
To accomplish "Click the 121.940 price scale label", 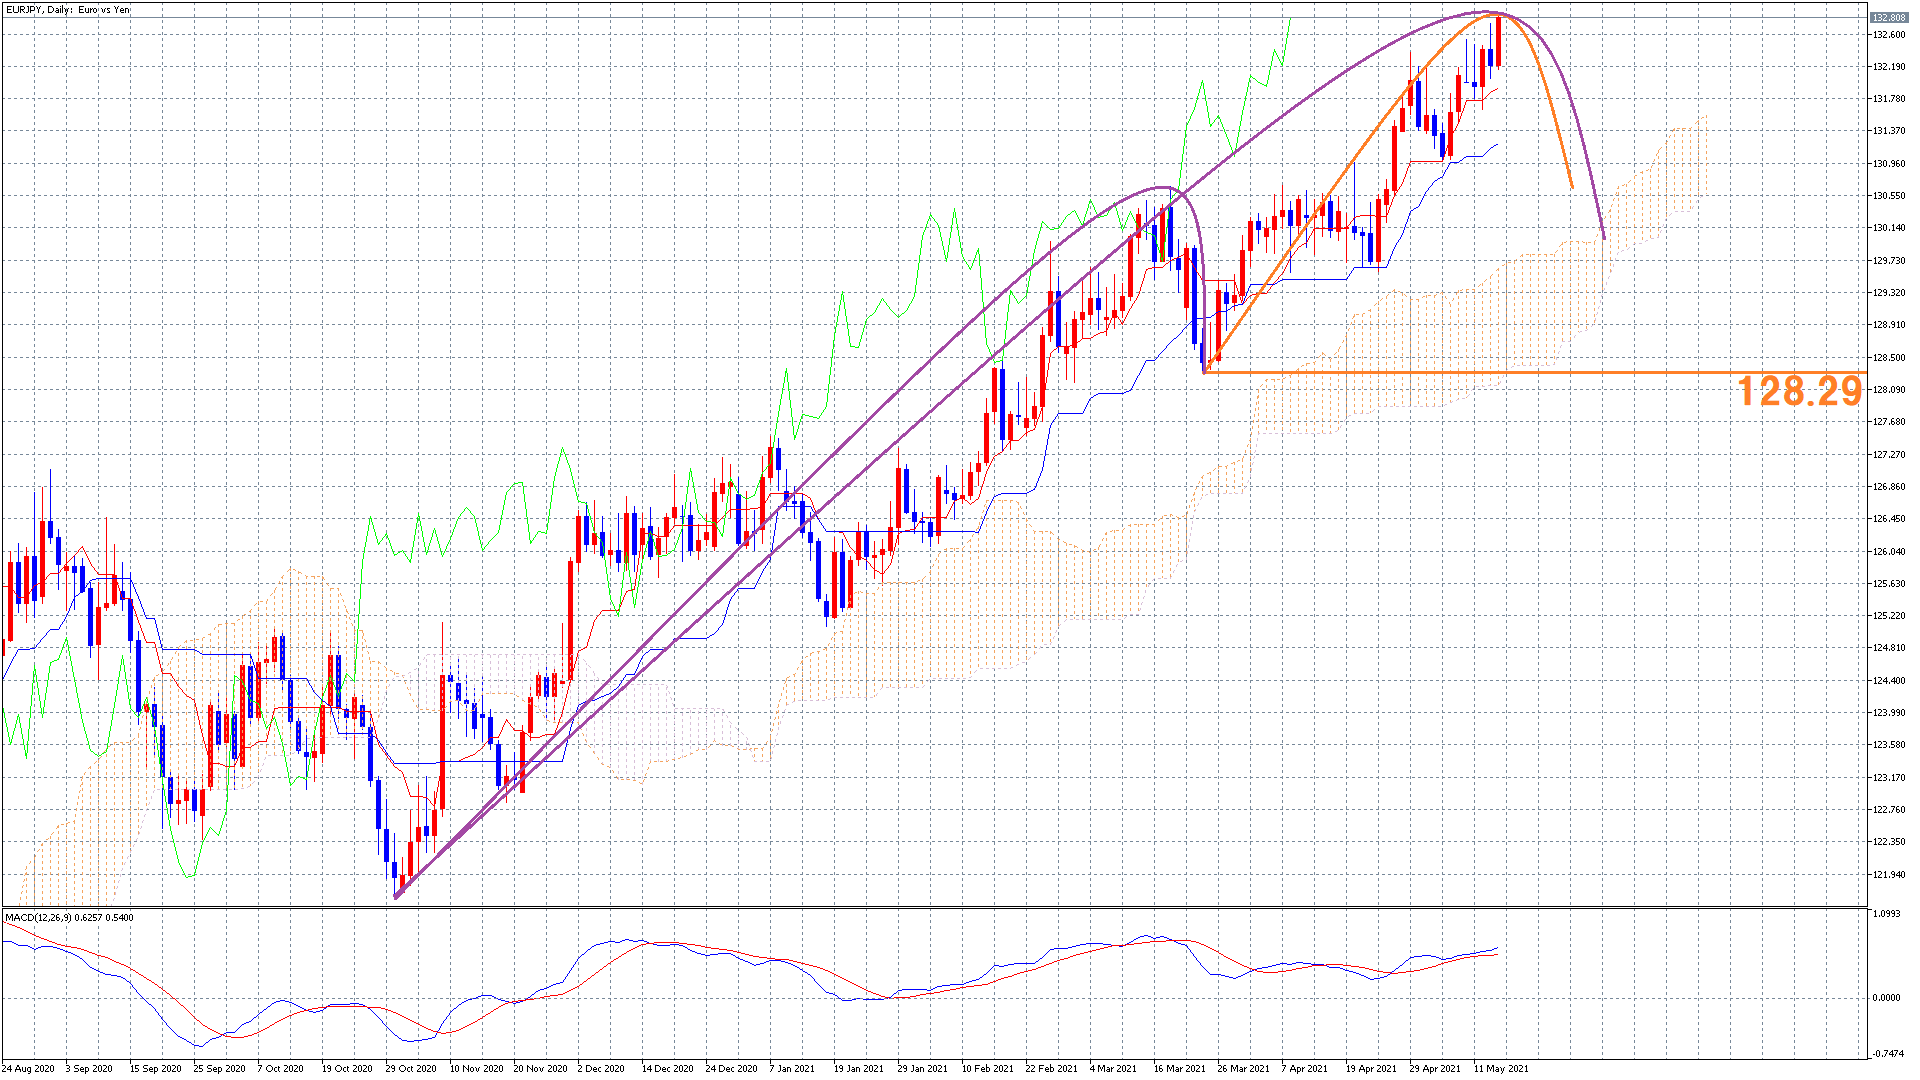I will [x=1889, y=875].
